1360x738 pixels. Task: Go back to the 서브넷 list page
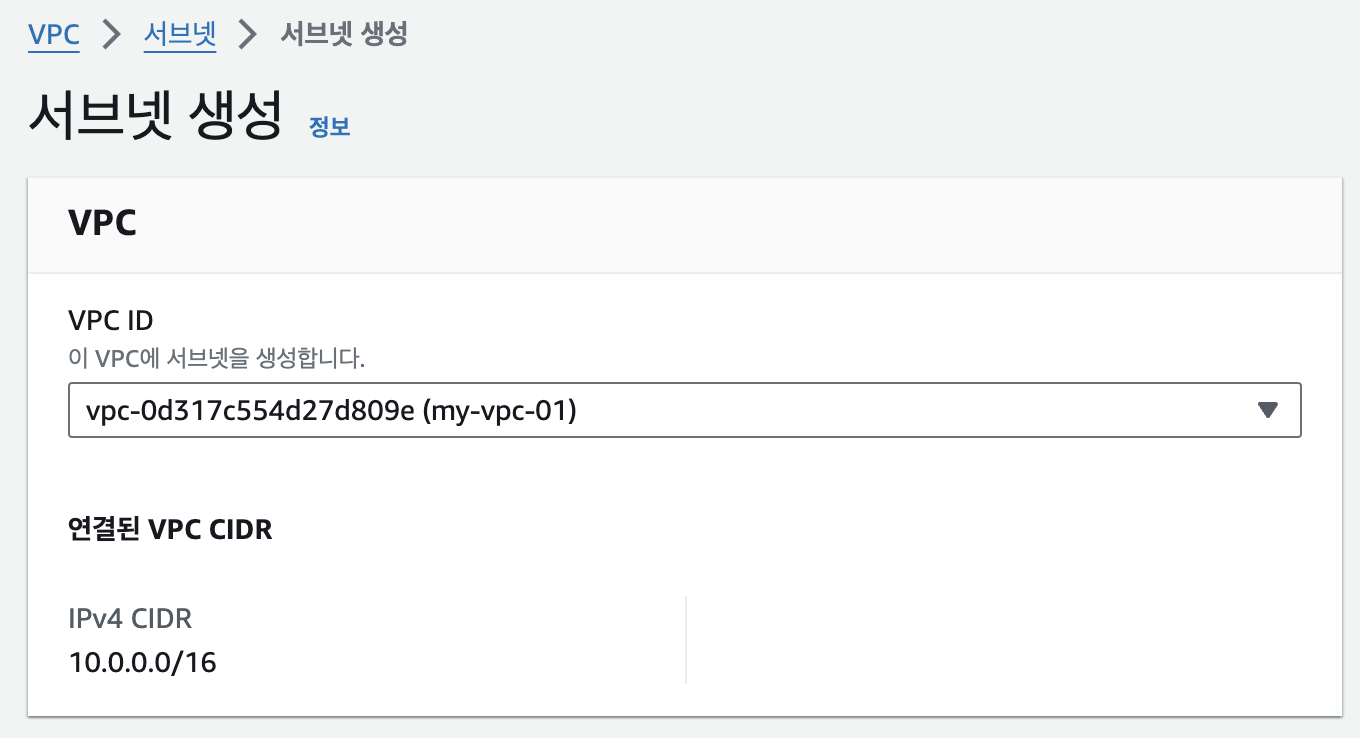pyautogui.click(x=180, y=34)
